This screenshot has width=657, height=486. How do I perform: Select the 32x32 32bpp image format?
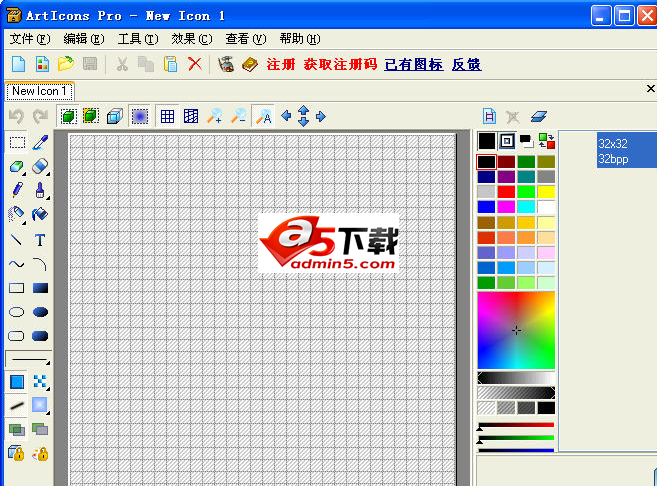[627, 150]
